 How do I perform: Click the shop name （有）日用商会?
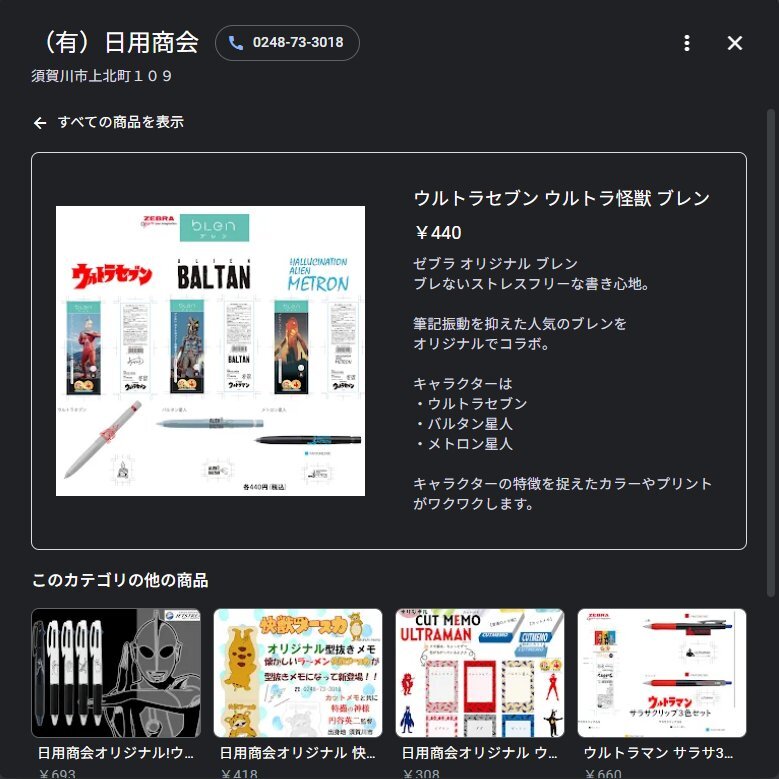pyautogui.click(x=117, y=42)
